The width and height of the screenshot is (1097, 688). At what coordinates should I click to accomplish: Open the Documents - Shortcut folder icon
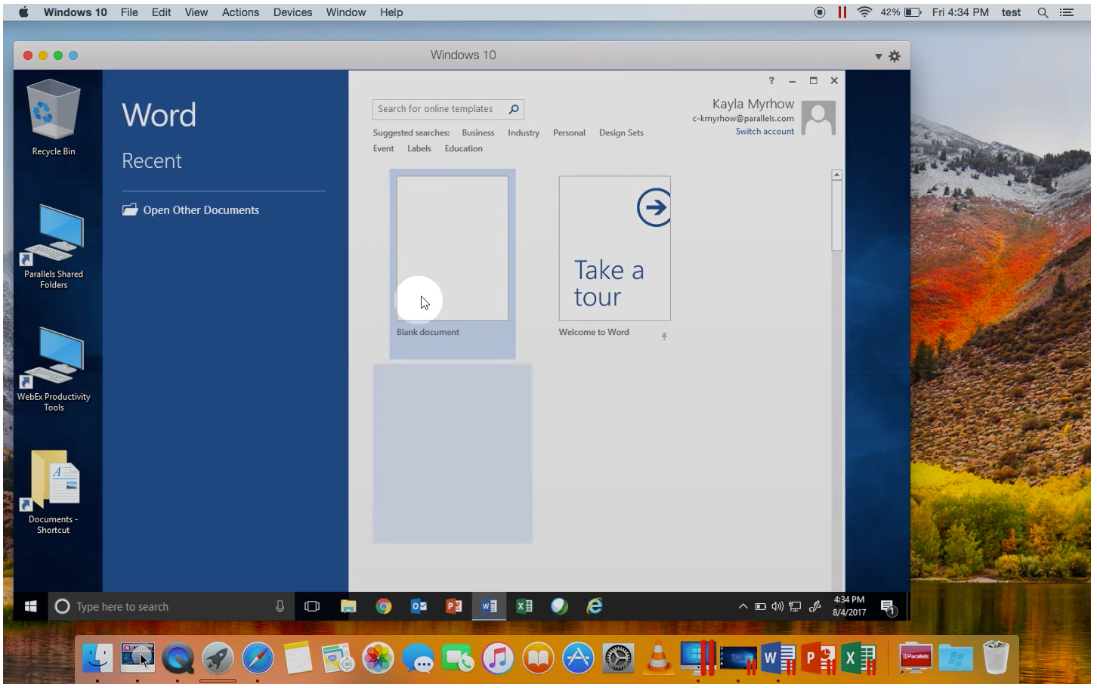(x=53, y=491)
